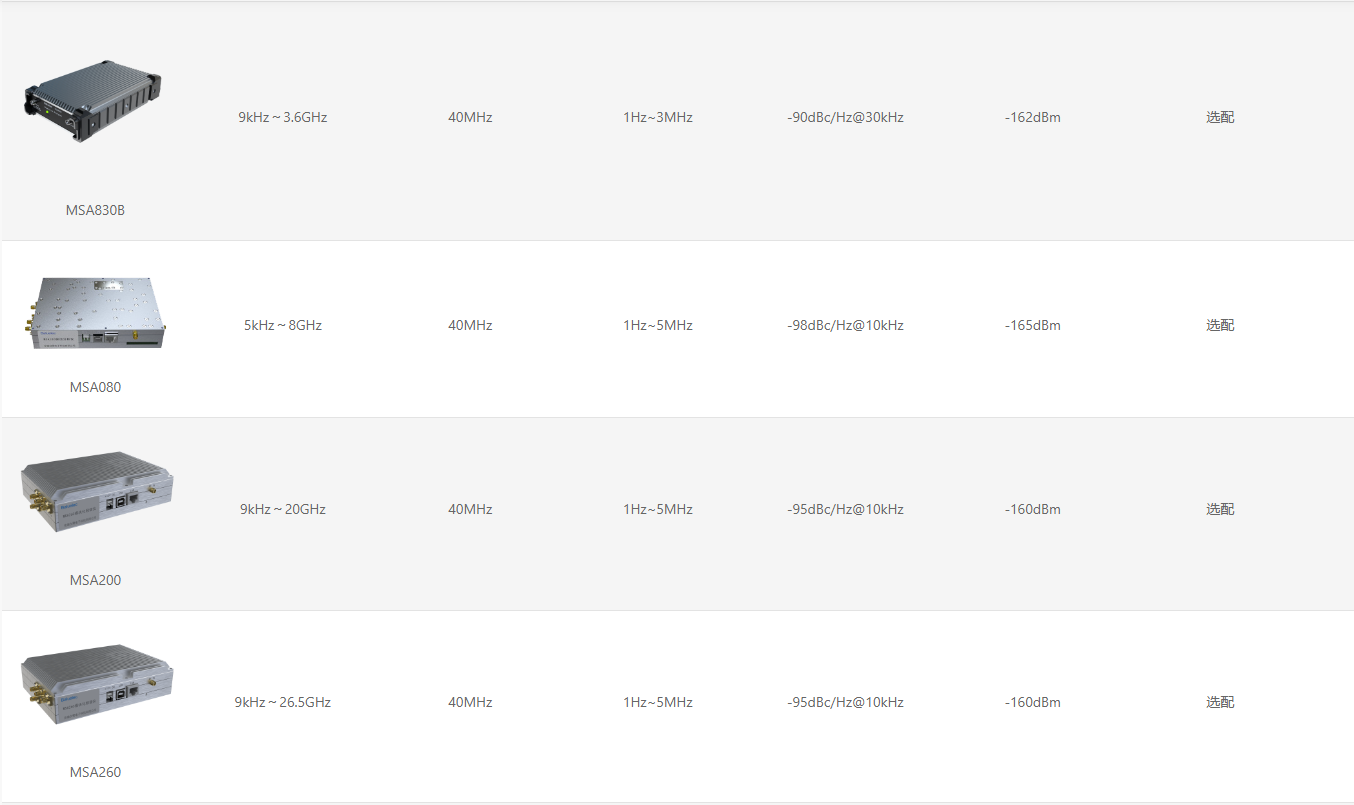Click 40MHz in the MSA200 row

(470, 509)
